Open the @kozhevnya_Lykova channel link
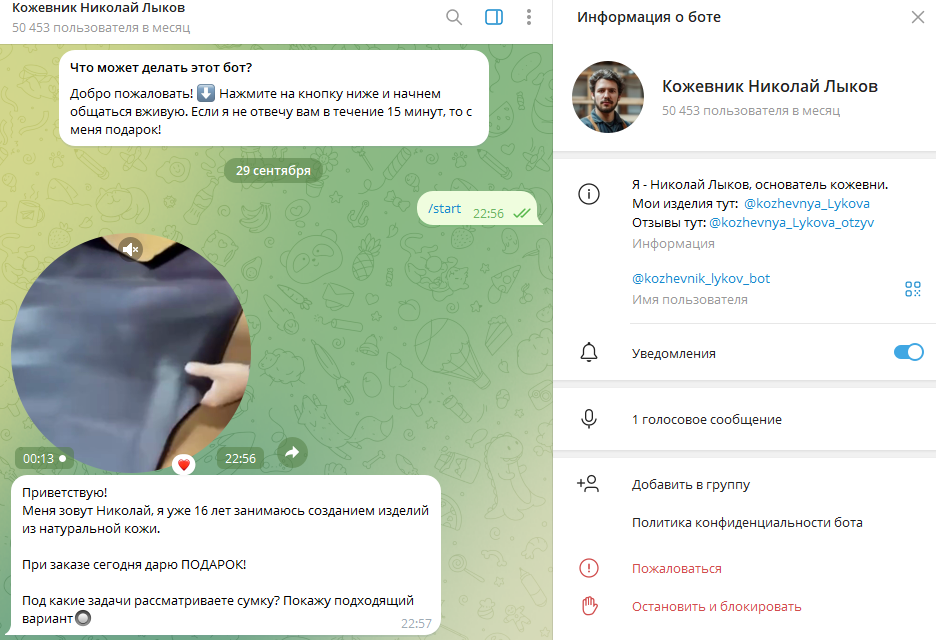The height and width of the screenshot is (640, 936). coord(806,204)
